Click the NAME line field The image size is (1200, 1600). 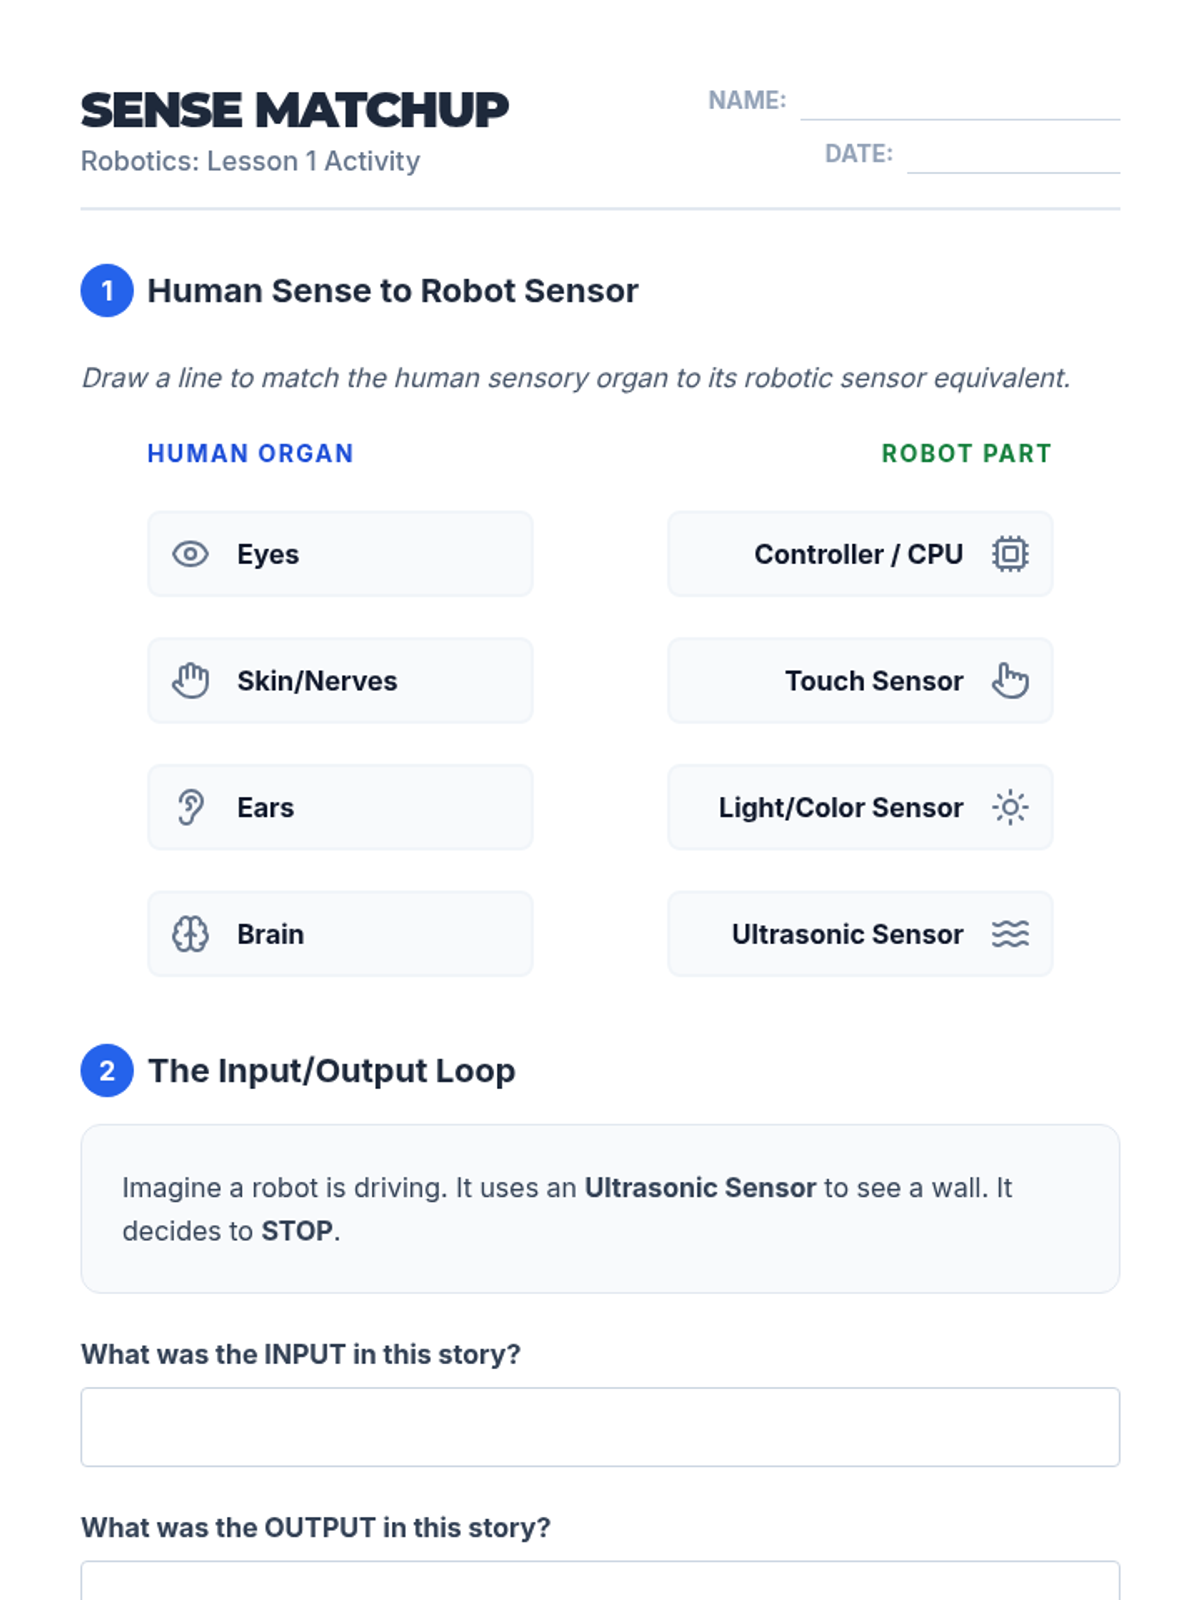click(x=960, y=102)
